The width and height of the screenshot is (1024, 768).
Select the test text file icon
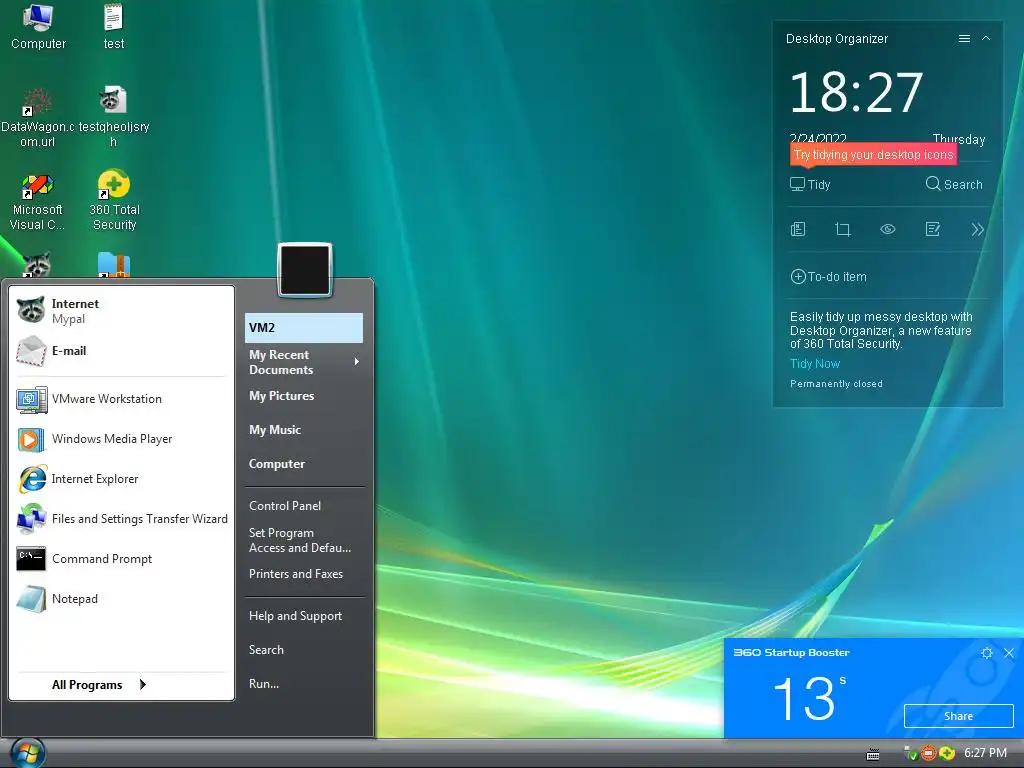pos(114,26)
